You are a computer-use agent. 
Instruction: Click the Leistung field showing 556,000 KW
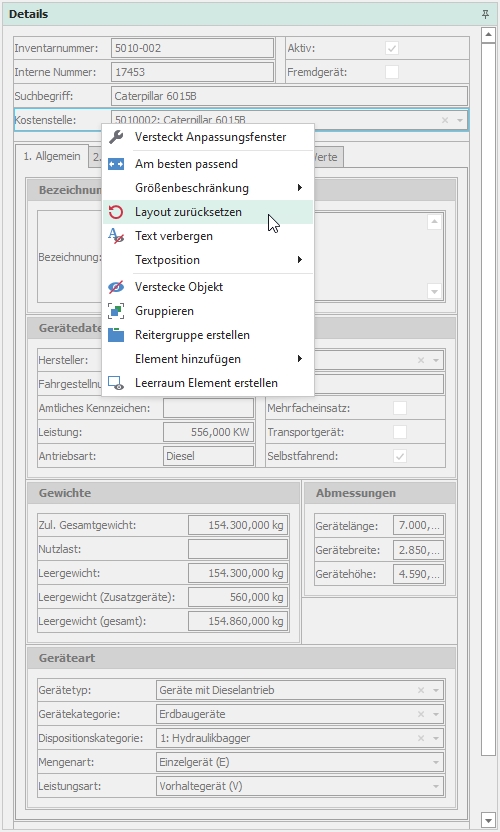pyautogui.click(x=209, y=432)
